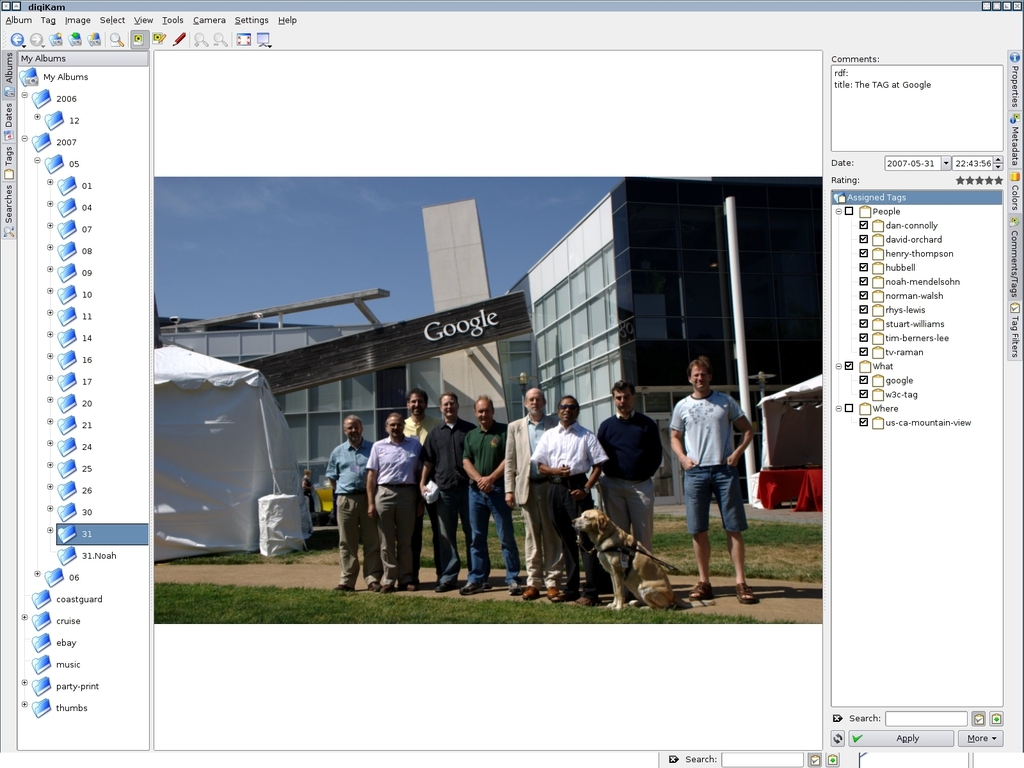
Task: Click the tag icon next to tim-berners-lee
Action: pos(878,338)
